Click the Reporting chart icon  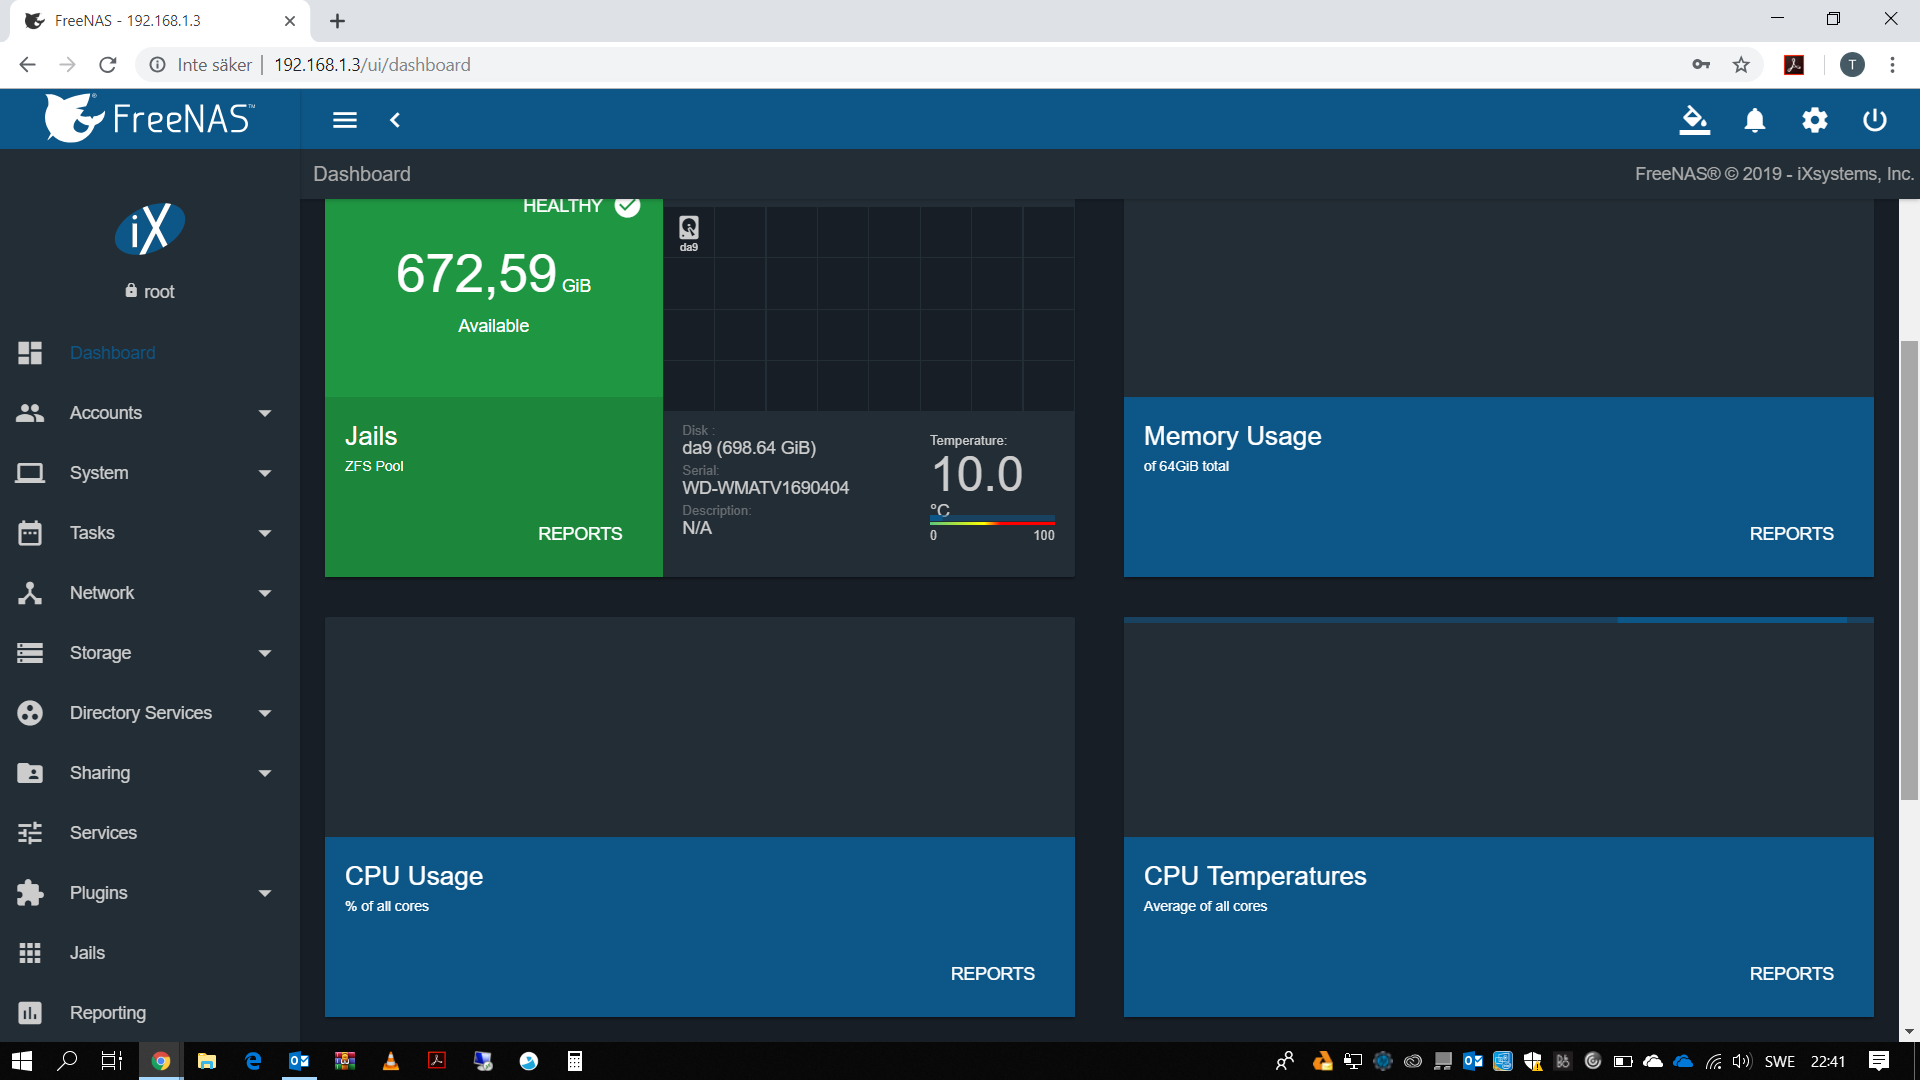(x=30, y=1013)
